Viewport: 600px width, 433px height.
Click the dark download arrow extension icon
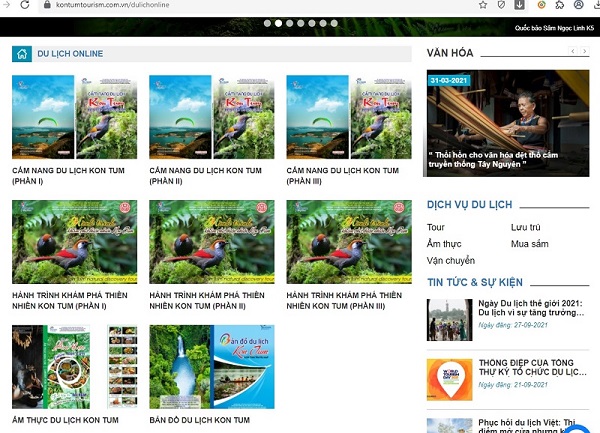pos(520,5)
